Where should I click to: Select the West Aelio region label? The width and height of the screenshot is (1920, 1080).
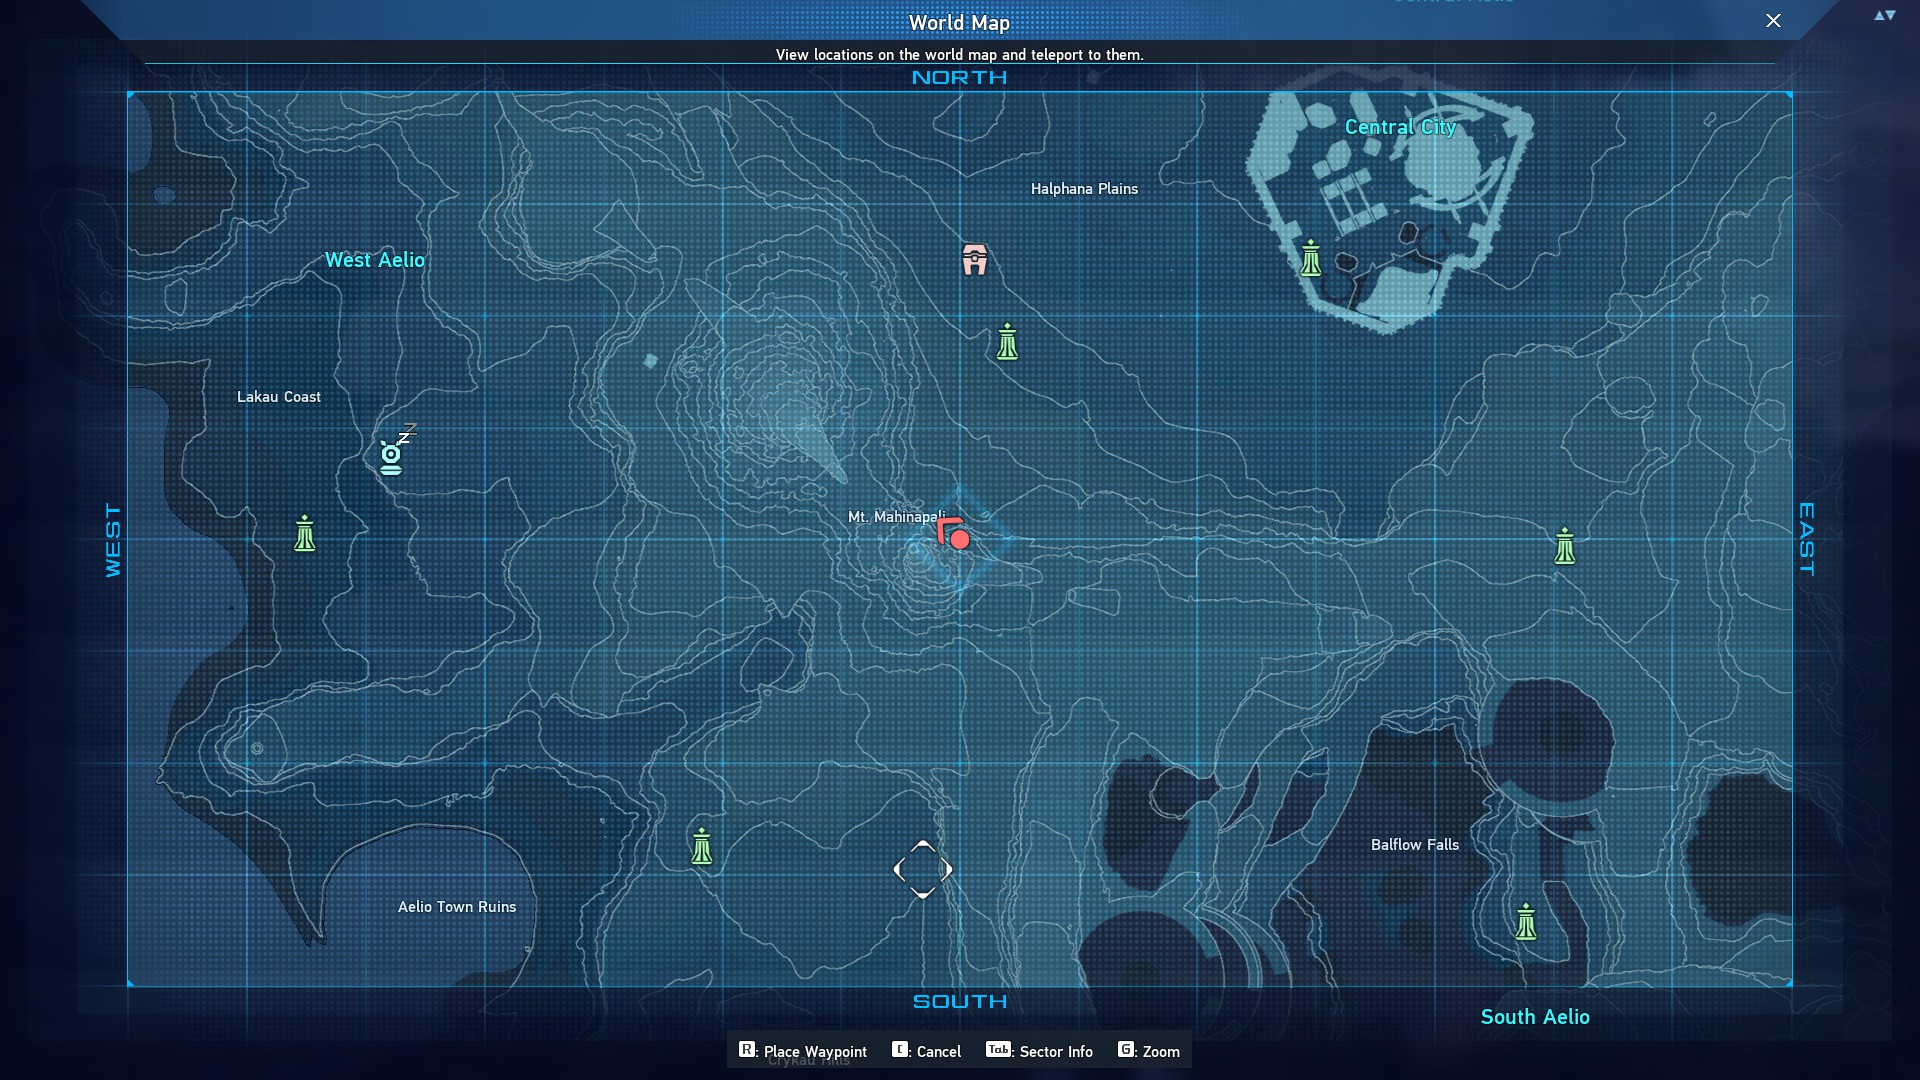(375, 260)
